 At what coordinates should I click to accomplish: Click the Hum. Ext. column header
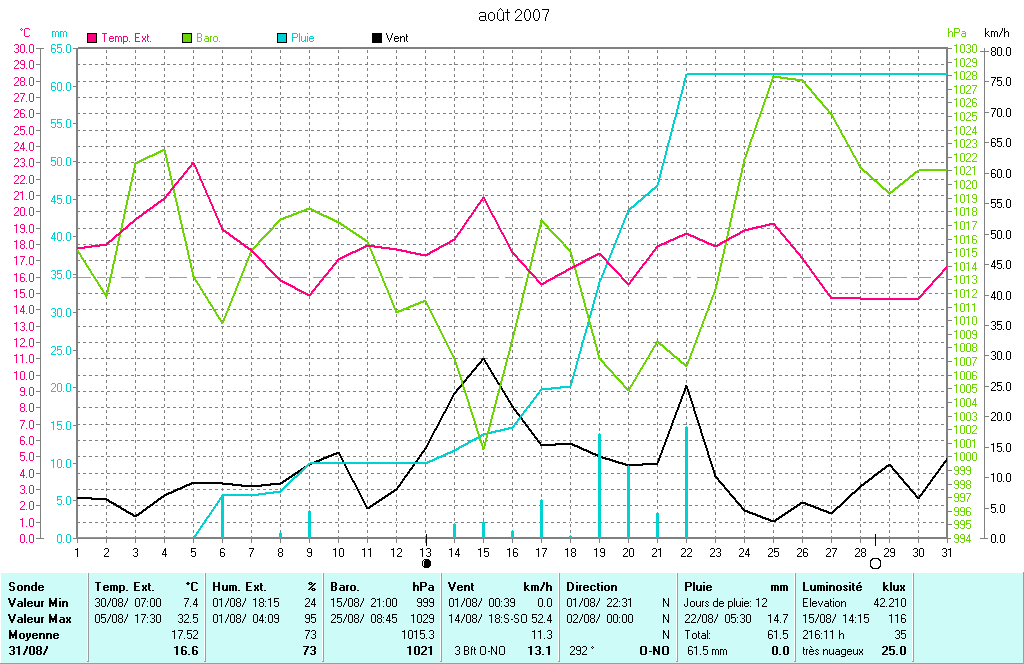239,587
